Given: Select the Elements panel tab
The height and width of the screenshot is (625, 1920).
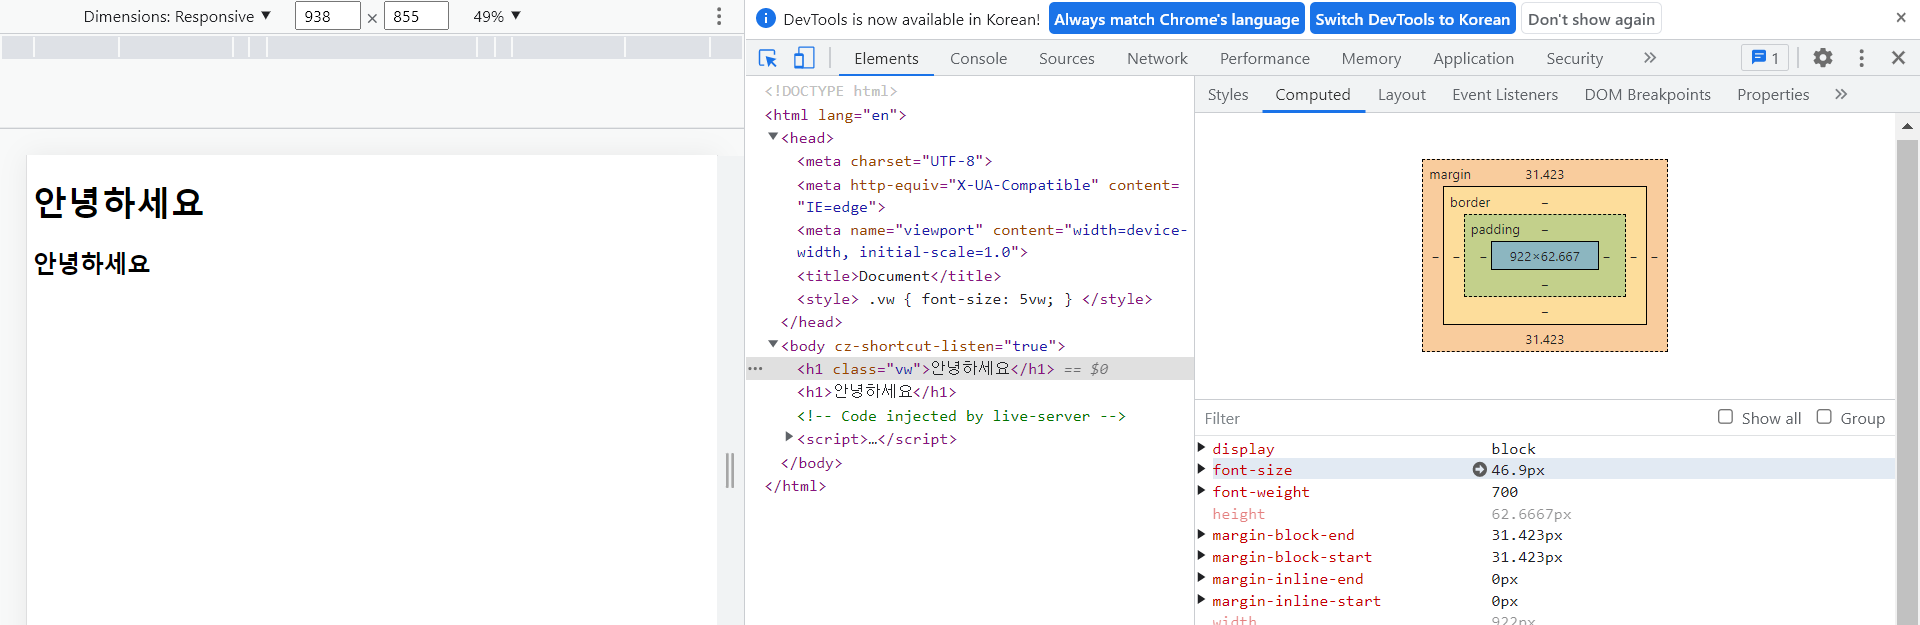Looking at the screenshot, I should click(886, 58).
